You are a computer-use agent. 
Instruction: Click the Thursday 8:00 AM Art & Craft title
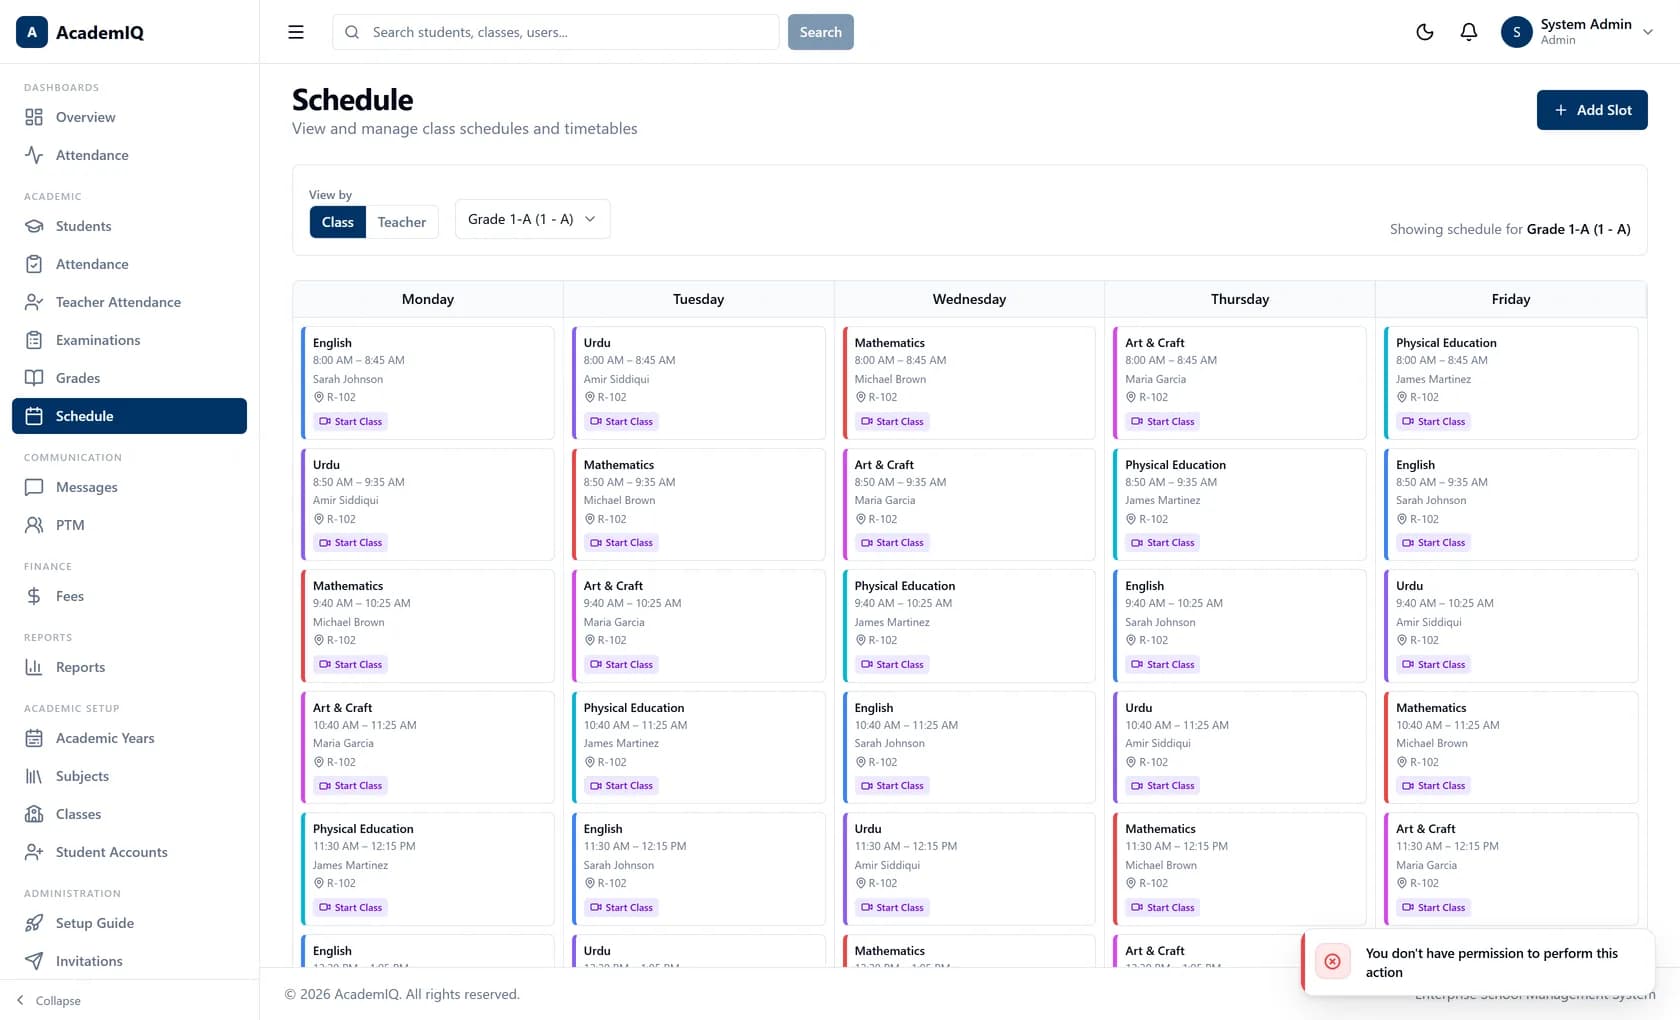1154,343
